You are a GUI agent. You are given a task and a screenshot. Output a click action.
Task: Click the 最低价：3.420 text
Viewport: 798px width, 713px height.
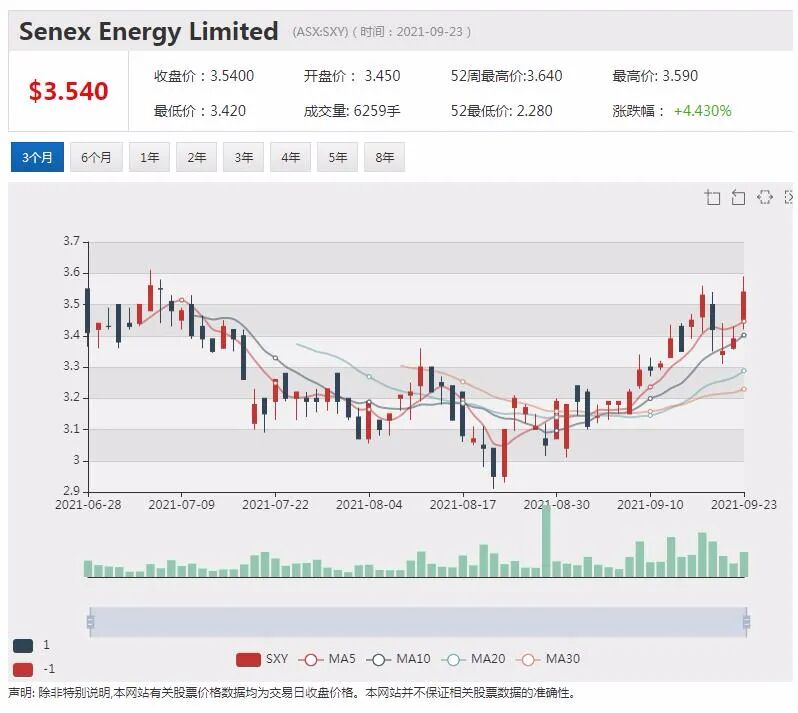pyautogui.click(x=200, y=111)
